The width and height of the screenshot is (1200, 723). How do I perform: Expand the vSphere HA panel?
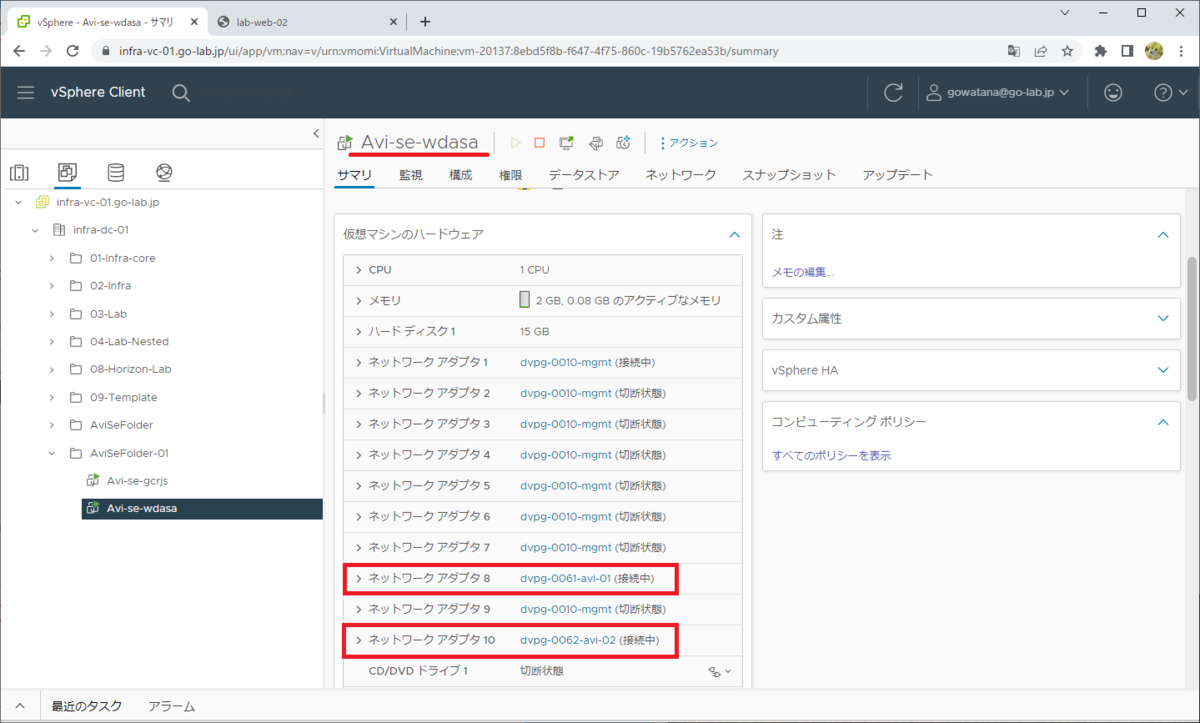(x=1162, y=370)
